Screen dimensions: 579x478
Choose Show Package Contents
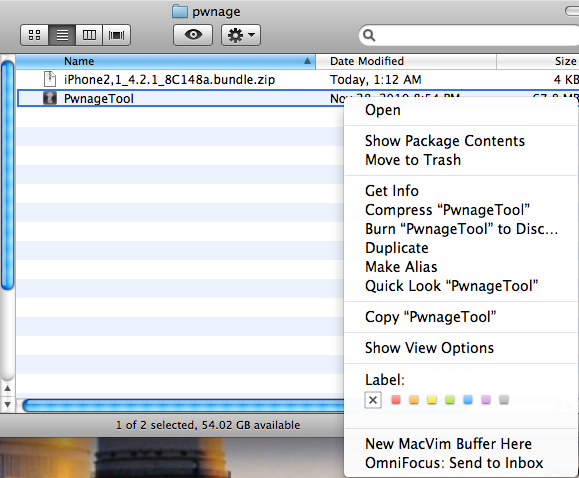(x=461, y=141)
